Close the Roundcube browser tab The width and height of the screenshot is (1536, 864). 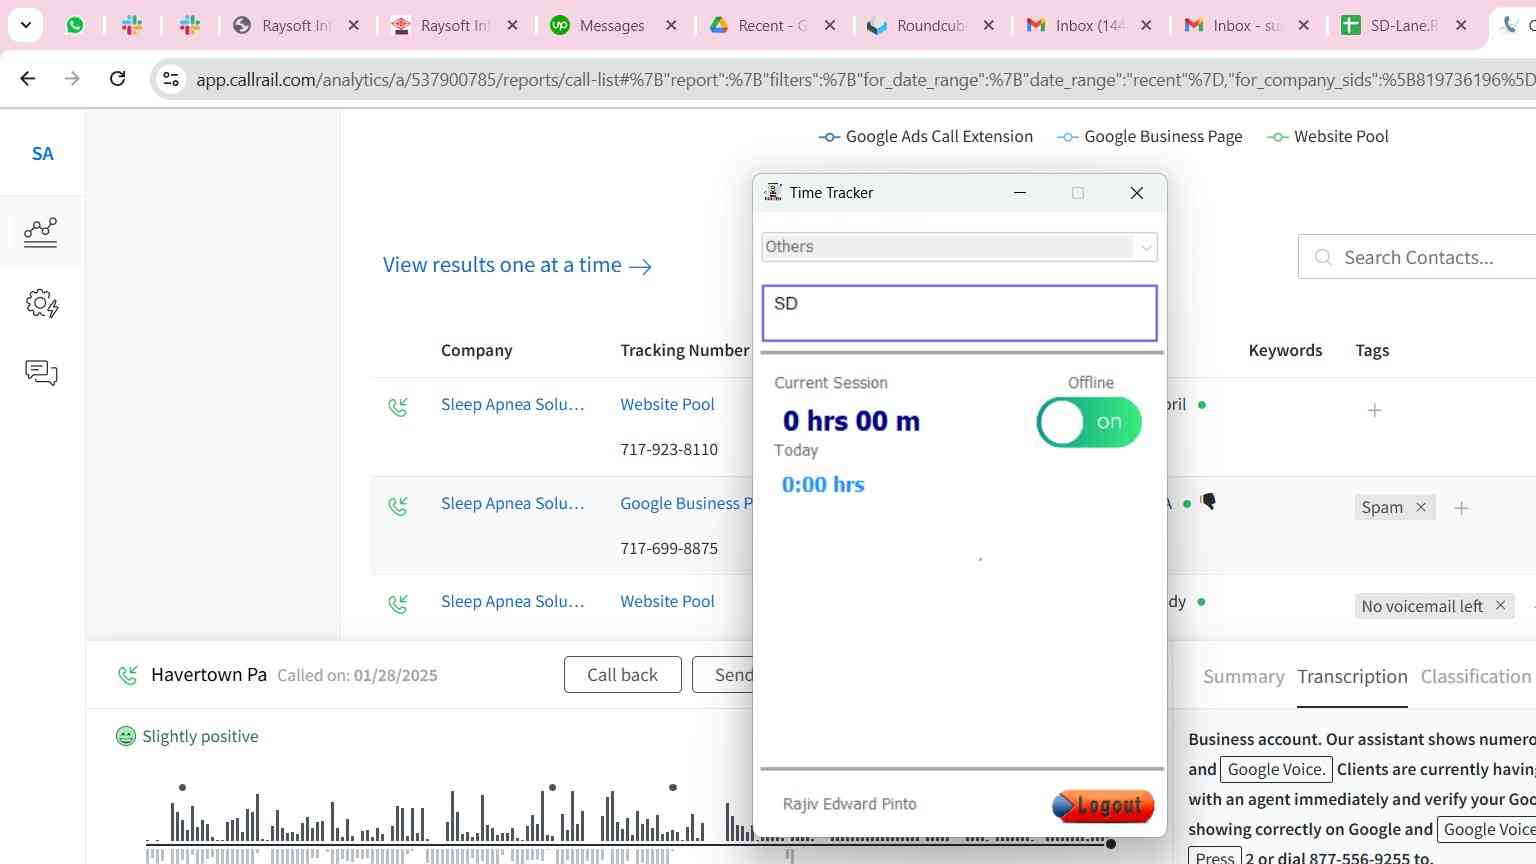(988, 25)
